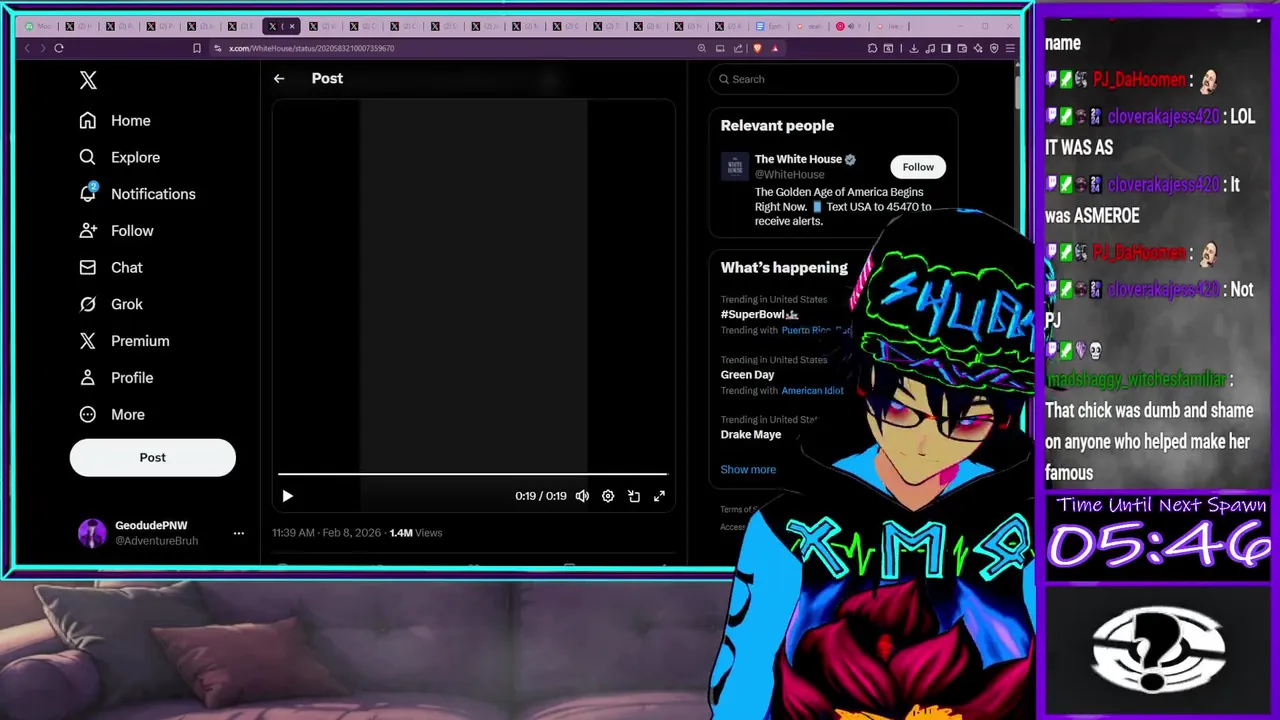
Task: Click the browser music note icon
Action: click(x=930, y=48)
